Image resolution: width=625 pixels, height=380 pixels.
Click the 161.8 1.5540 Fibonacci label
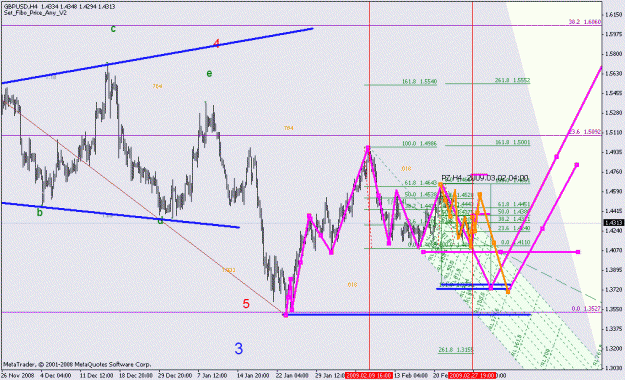(419, 82)
